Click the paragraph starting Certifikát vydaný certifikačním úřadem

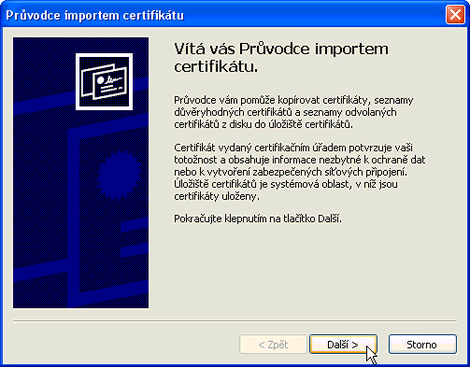point(300,172)
